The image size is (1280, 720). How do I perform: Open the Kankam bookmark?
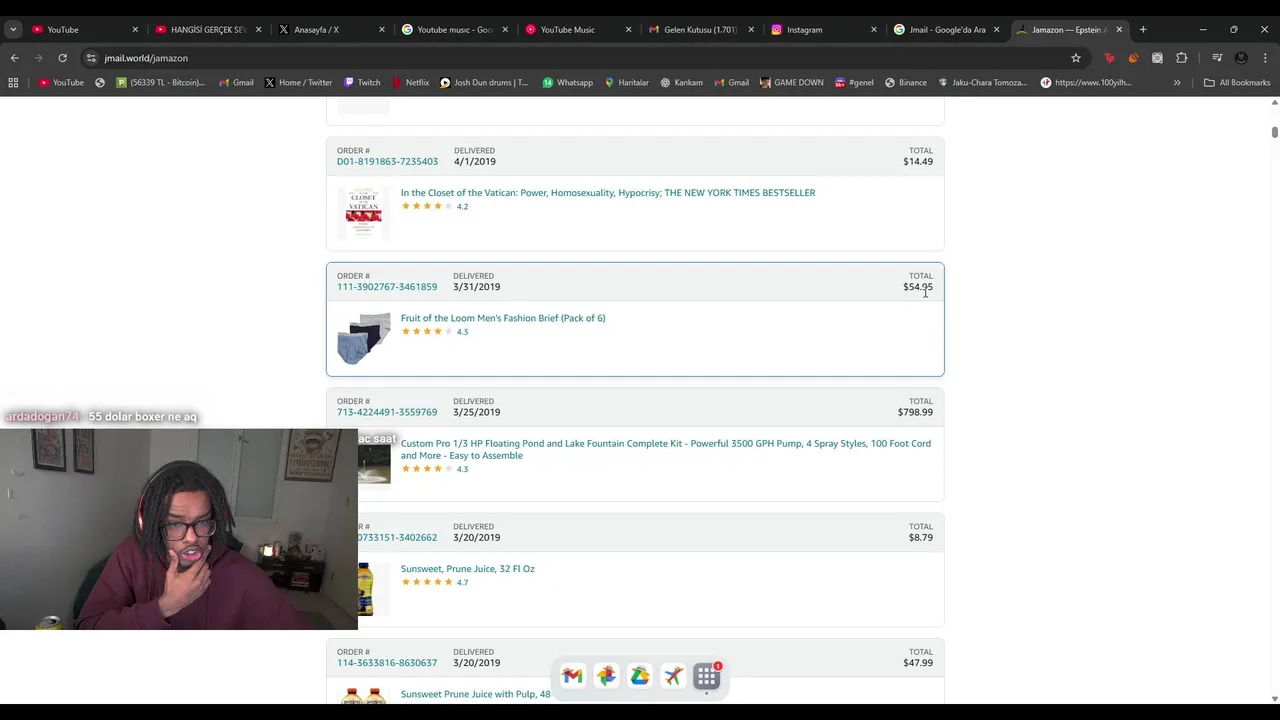pos(680,83)
